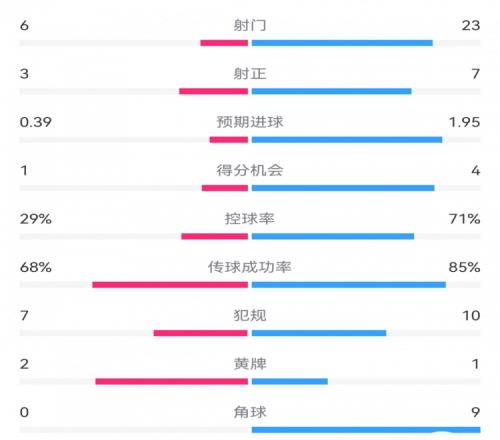
Task: Click the 控球率 label
Action: pos(250,219)
